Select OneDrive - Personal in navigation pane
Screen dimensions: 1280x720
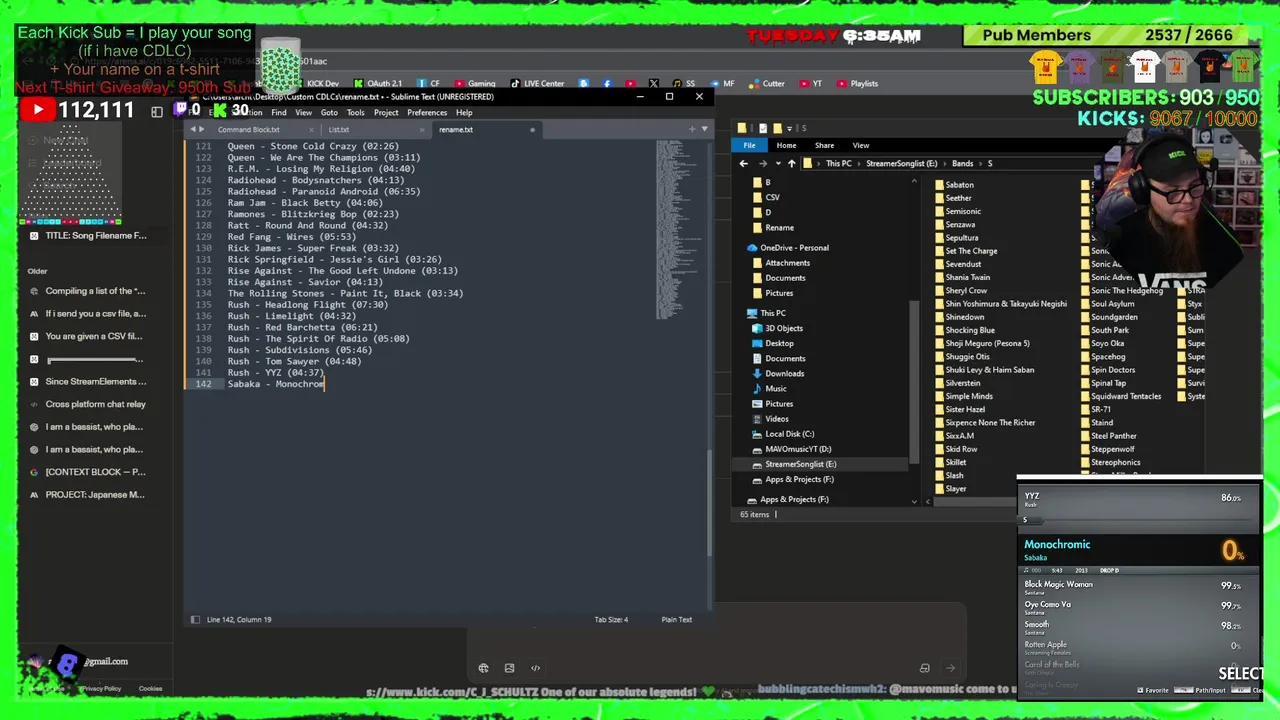(794, 247)
